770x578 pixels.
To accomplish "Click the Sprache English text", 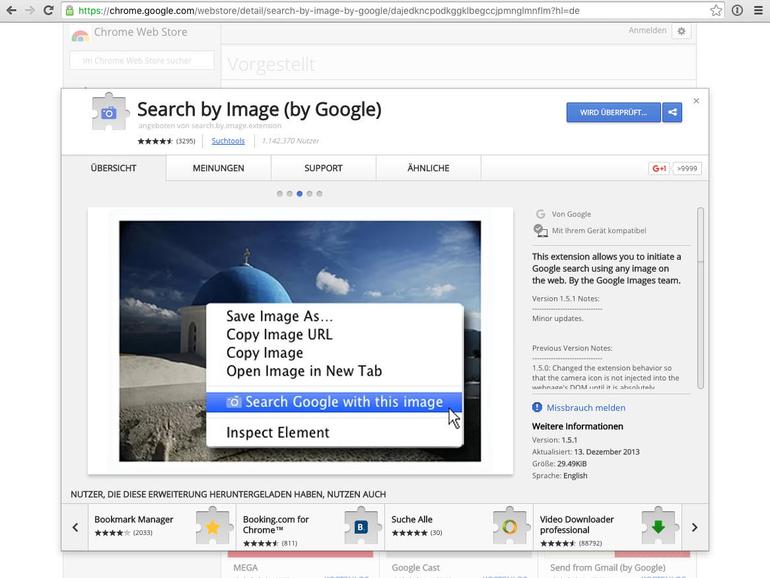I will point(559,475).
